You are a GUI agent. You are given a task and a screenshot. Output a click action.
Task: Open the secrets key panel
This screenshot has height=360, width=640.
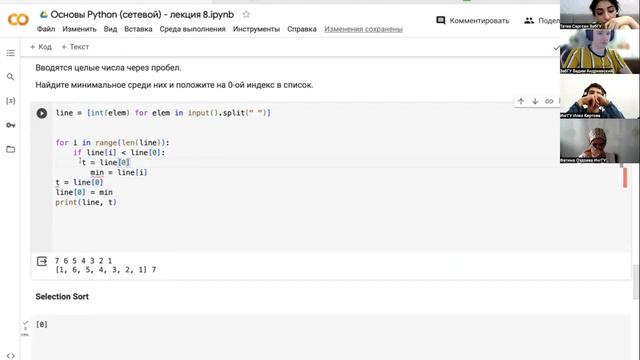(11, 125)
